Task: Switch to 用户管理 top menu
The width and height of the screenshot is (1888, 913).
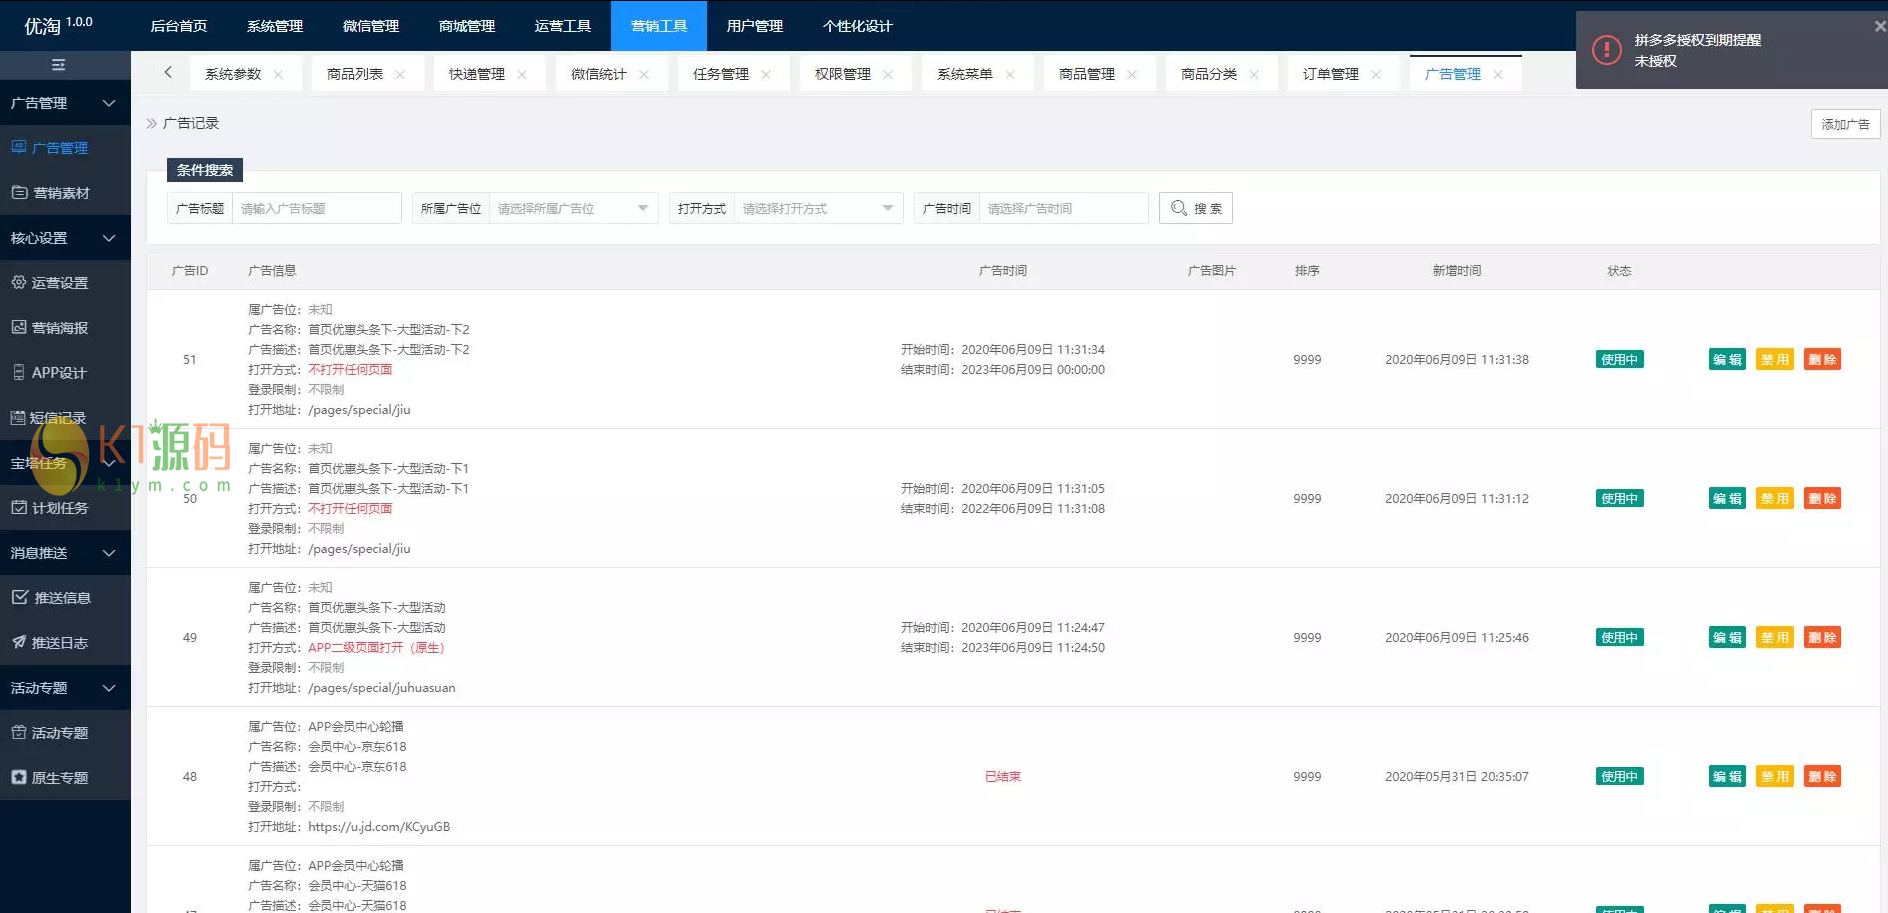Action: 754,26
